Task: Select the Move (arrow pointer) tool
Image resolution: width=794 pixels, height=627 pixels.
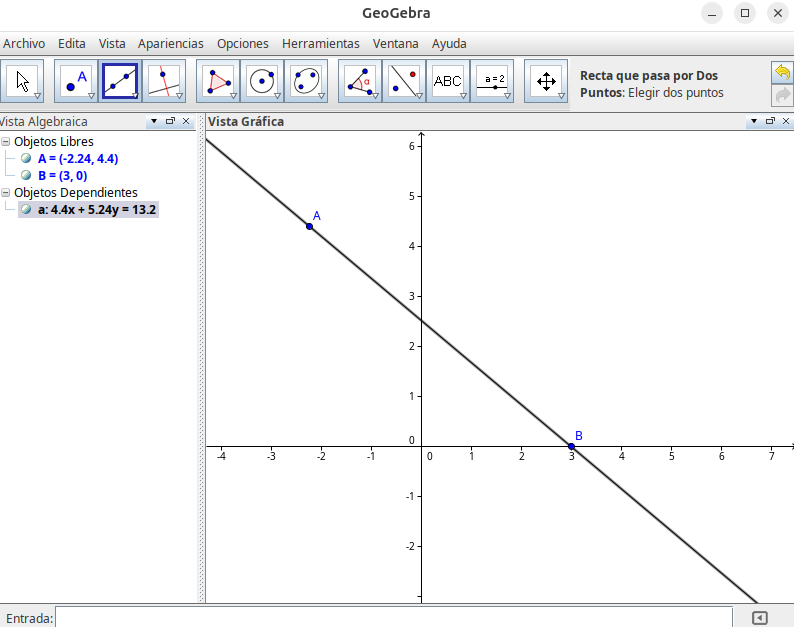Action: (x=24, y=81)
